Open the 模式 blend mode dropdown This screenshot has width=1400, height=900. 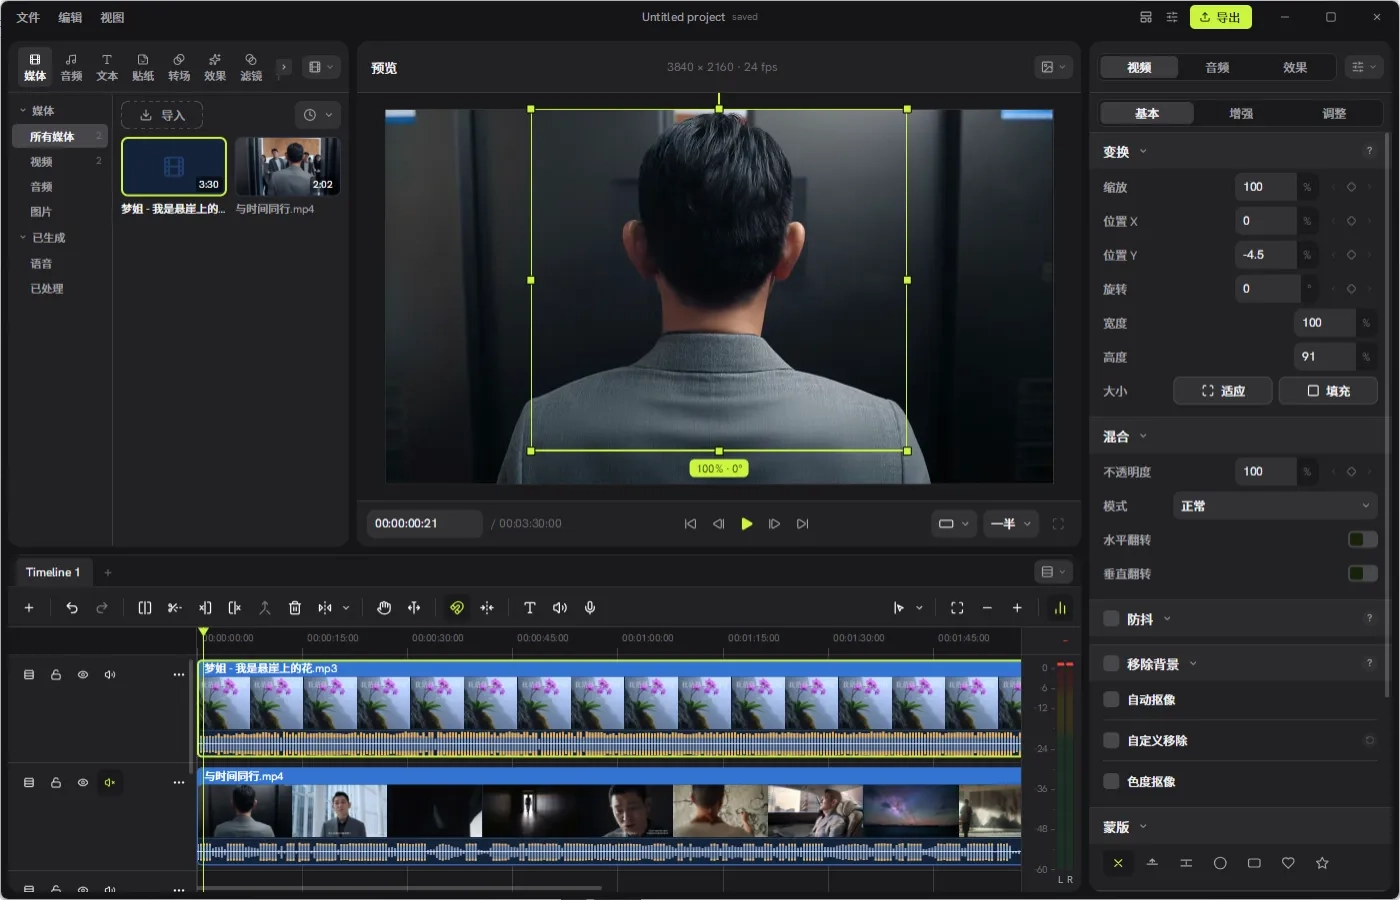[1275, 506]
